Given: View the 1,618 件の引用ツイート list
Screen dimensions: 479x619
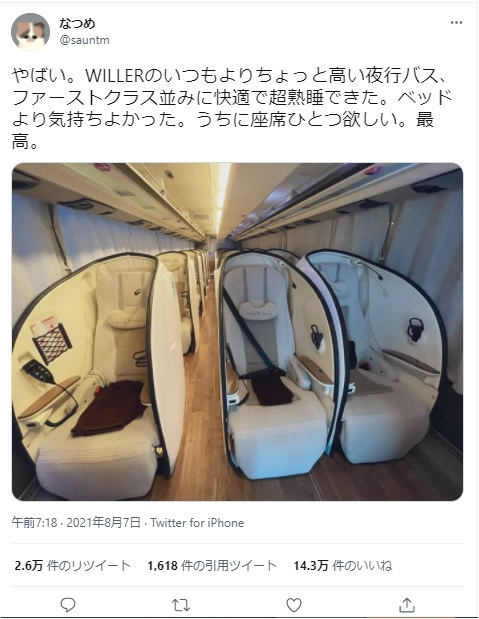Looking at the screenshot, I should click(x=212, y=566).
